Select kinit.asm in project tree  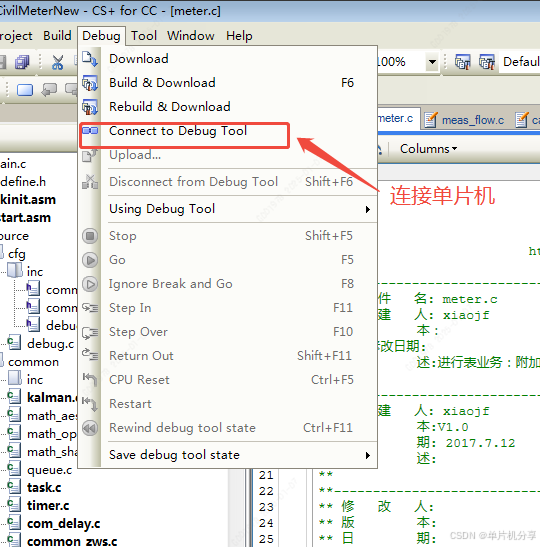click(x=28, y=200)
